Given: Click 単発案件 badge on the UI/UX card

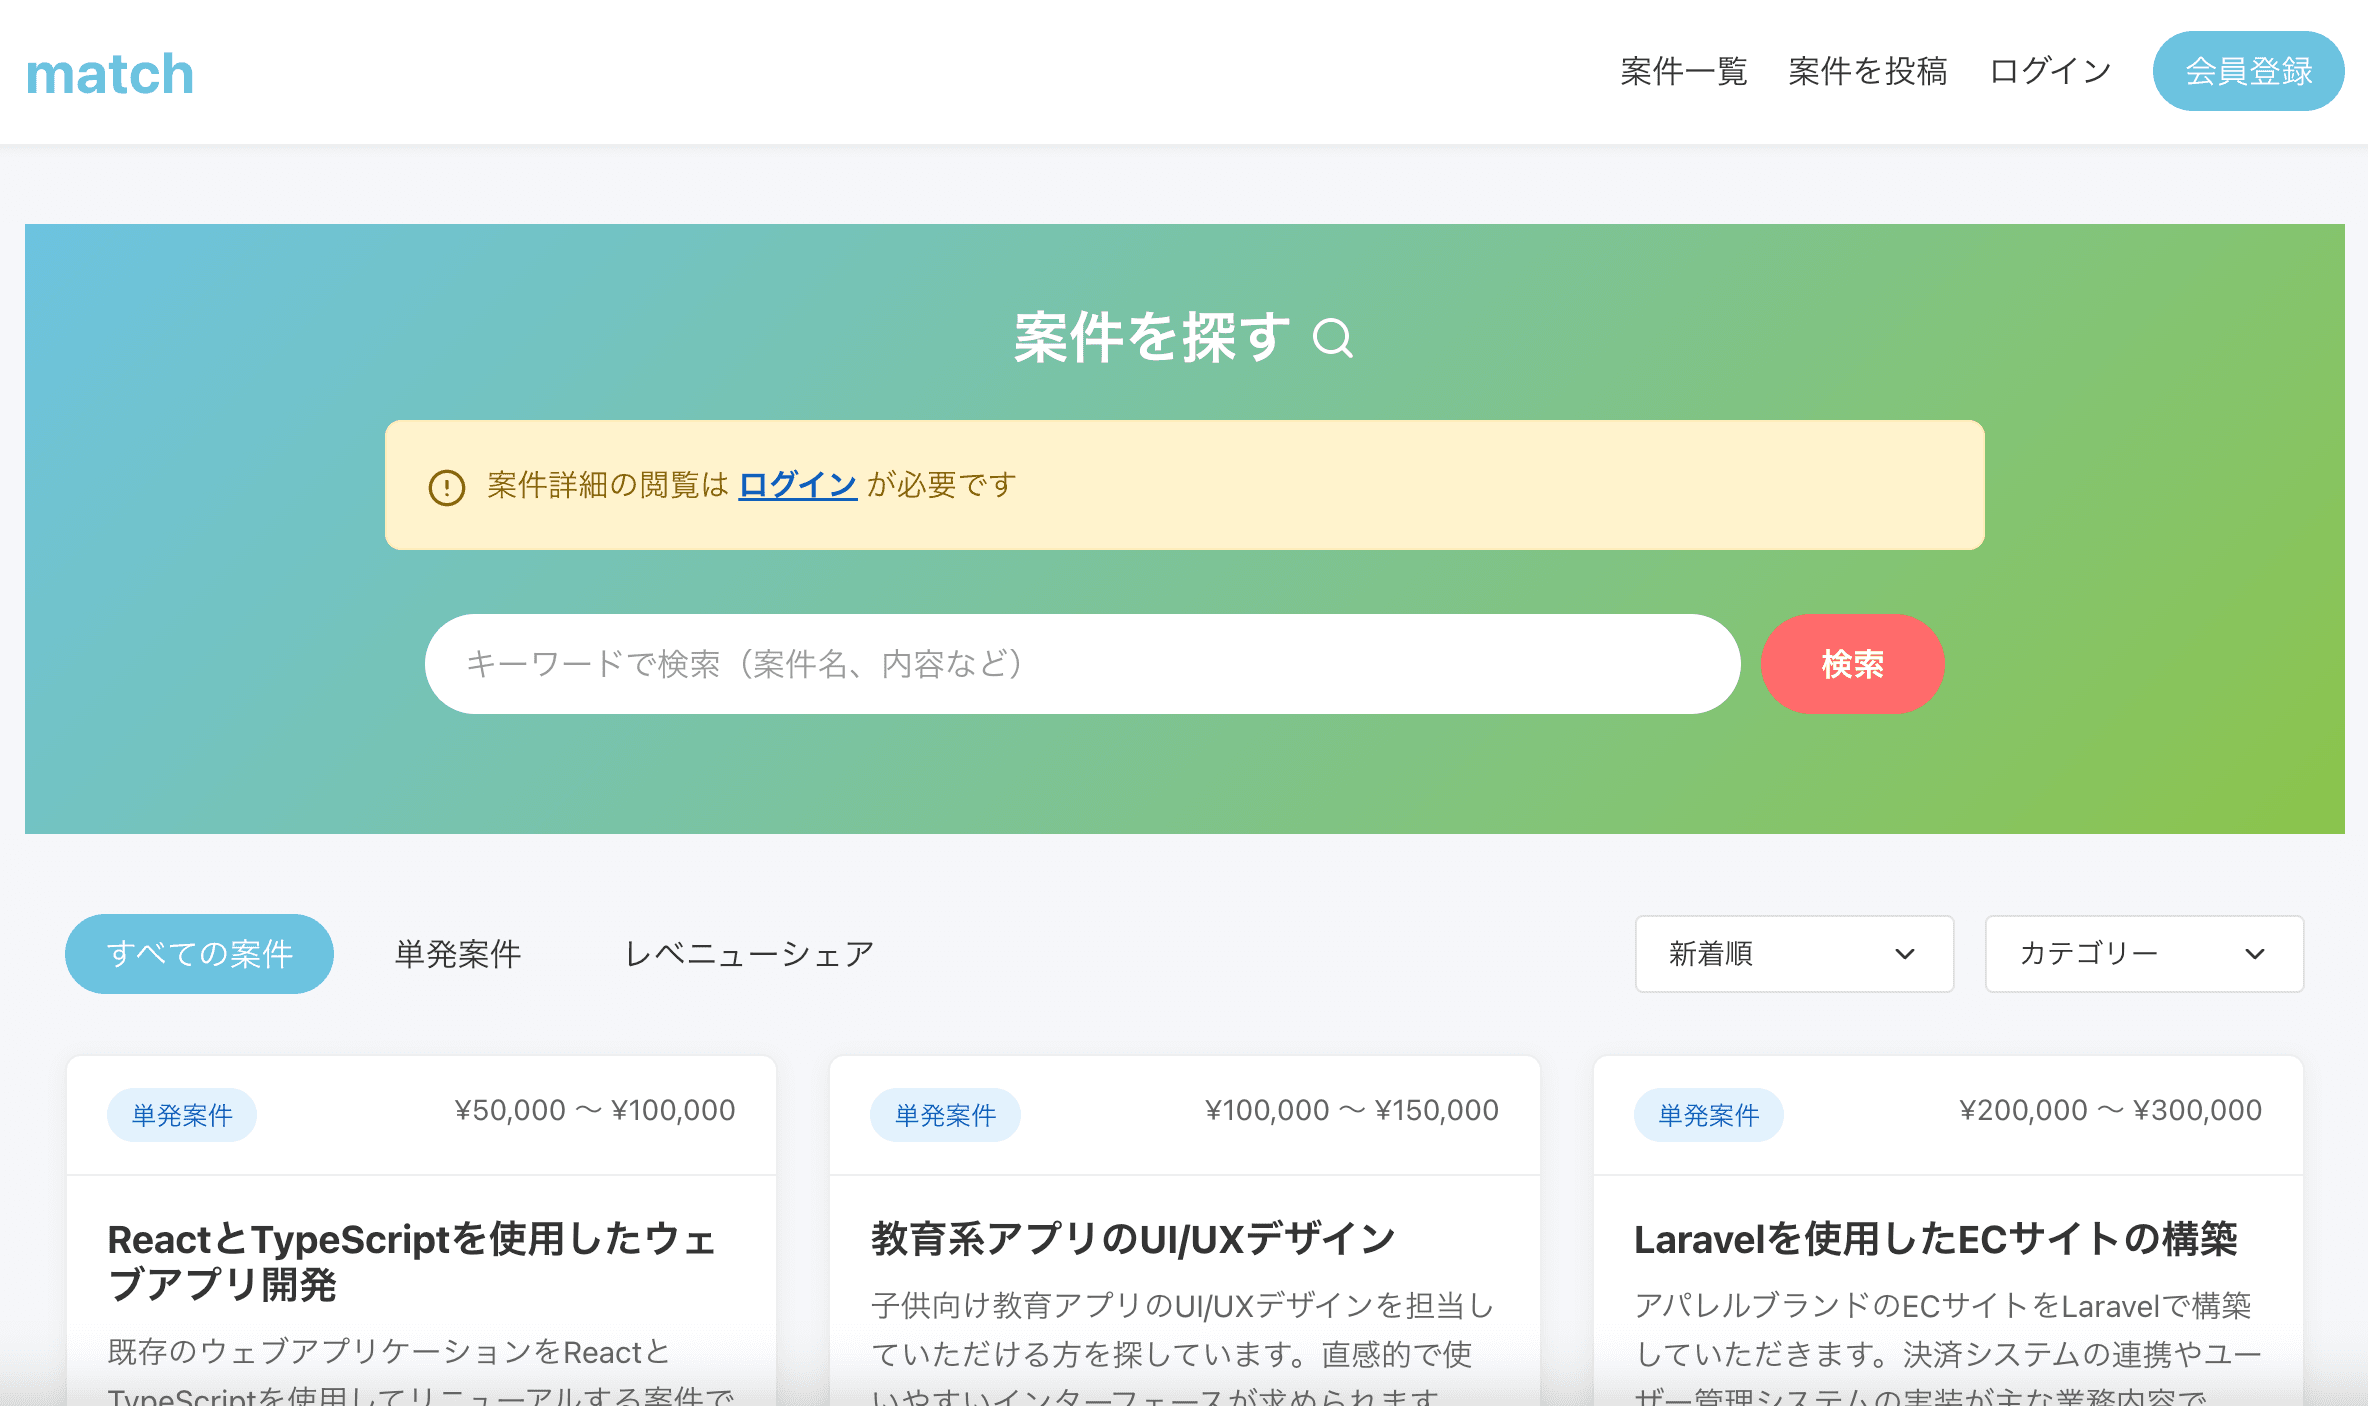Looking at the screenshot, I should [945, 1115].
